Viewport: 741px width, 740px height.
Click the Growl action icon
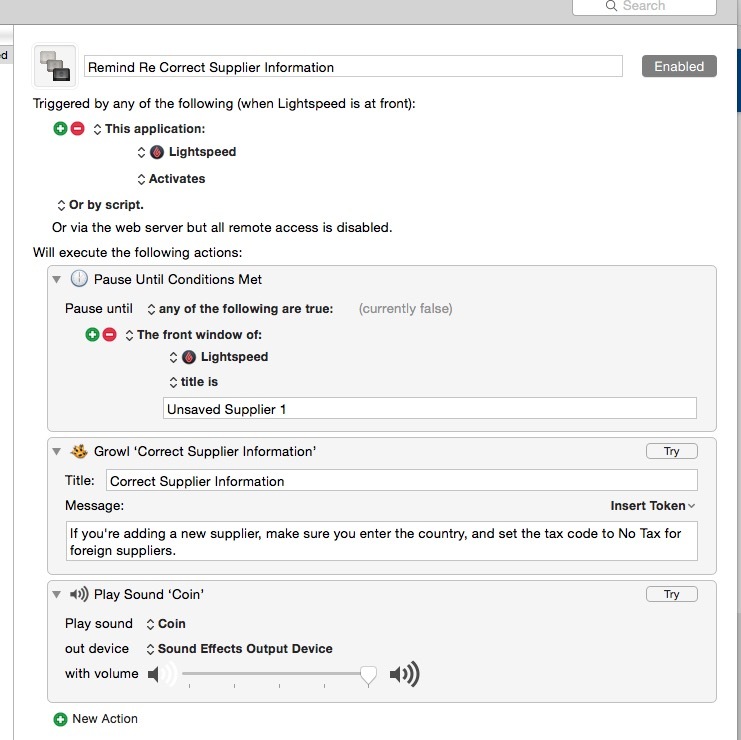click(x=79, y=451)
